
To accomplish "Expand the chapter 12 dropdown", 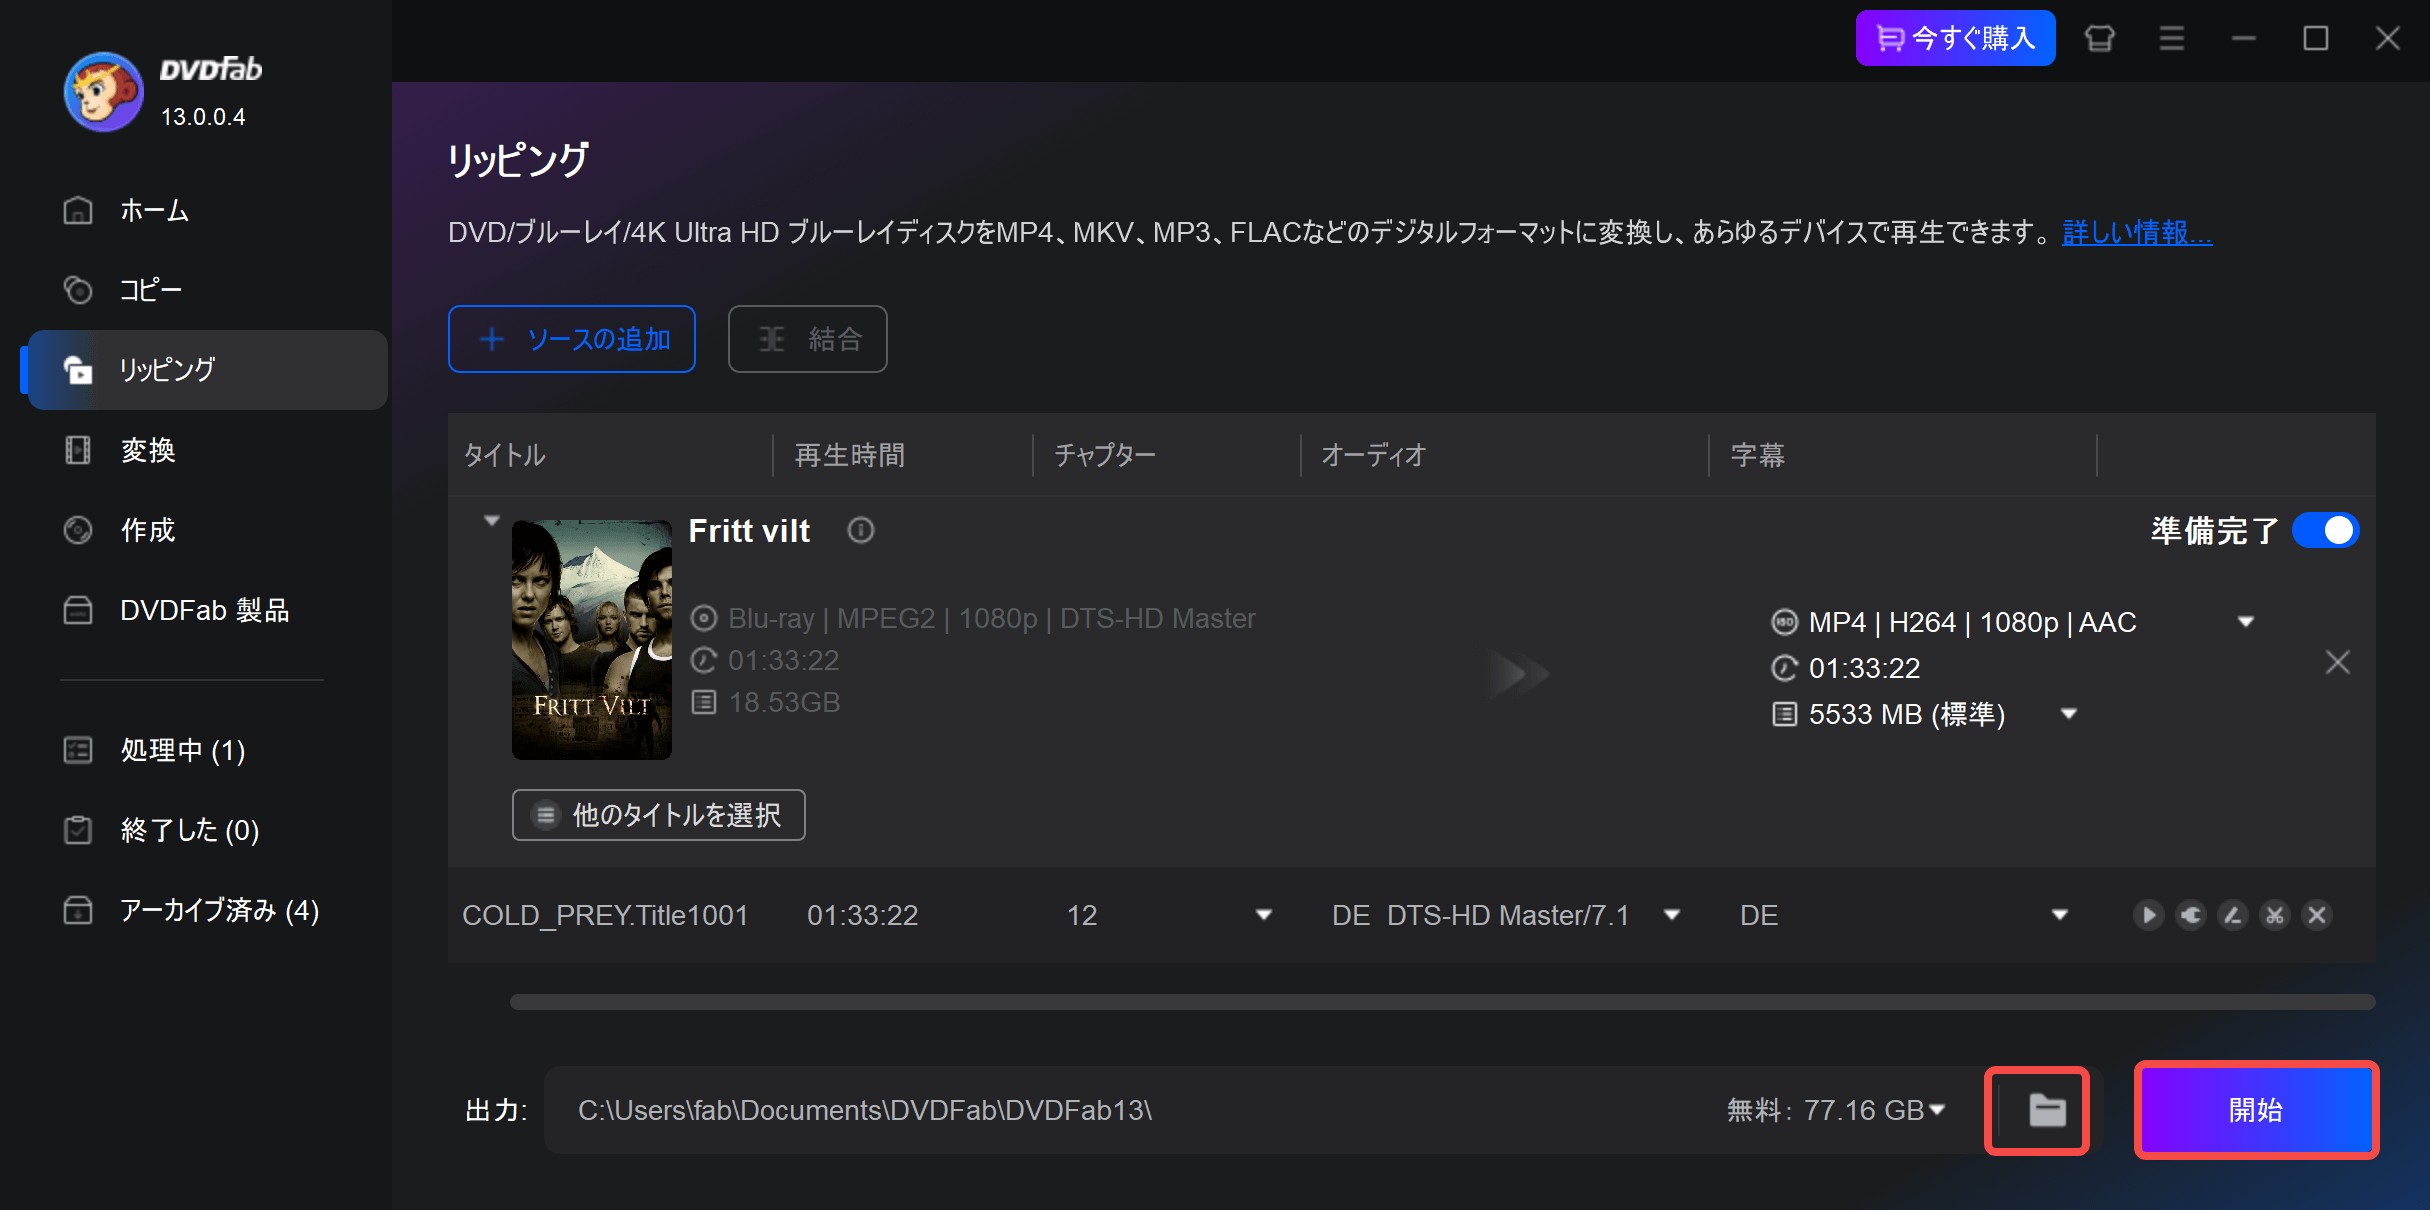I will [1264, 915].
